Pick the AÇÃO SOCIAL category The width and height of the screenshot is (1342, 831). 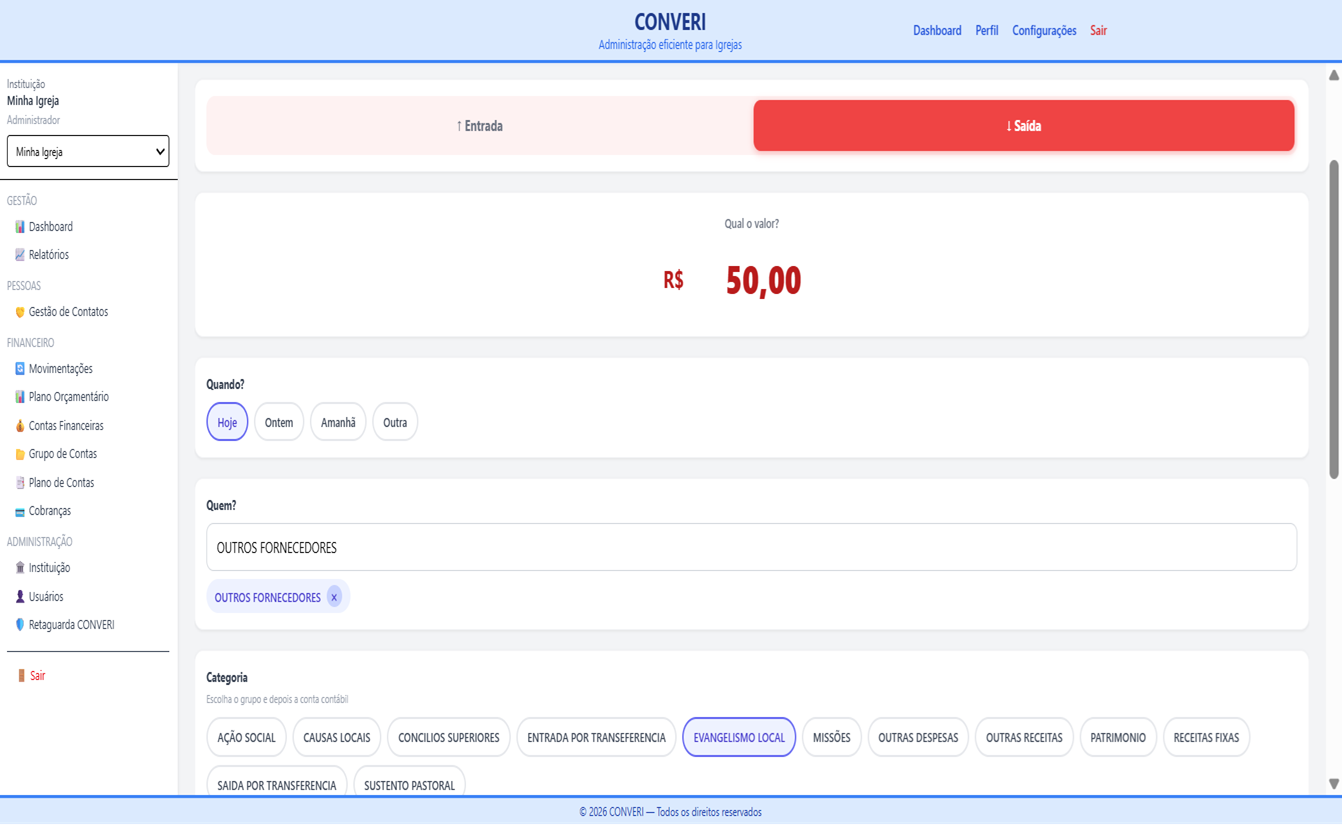[x=246, y=738]
